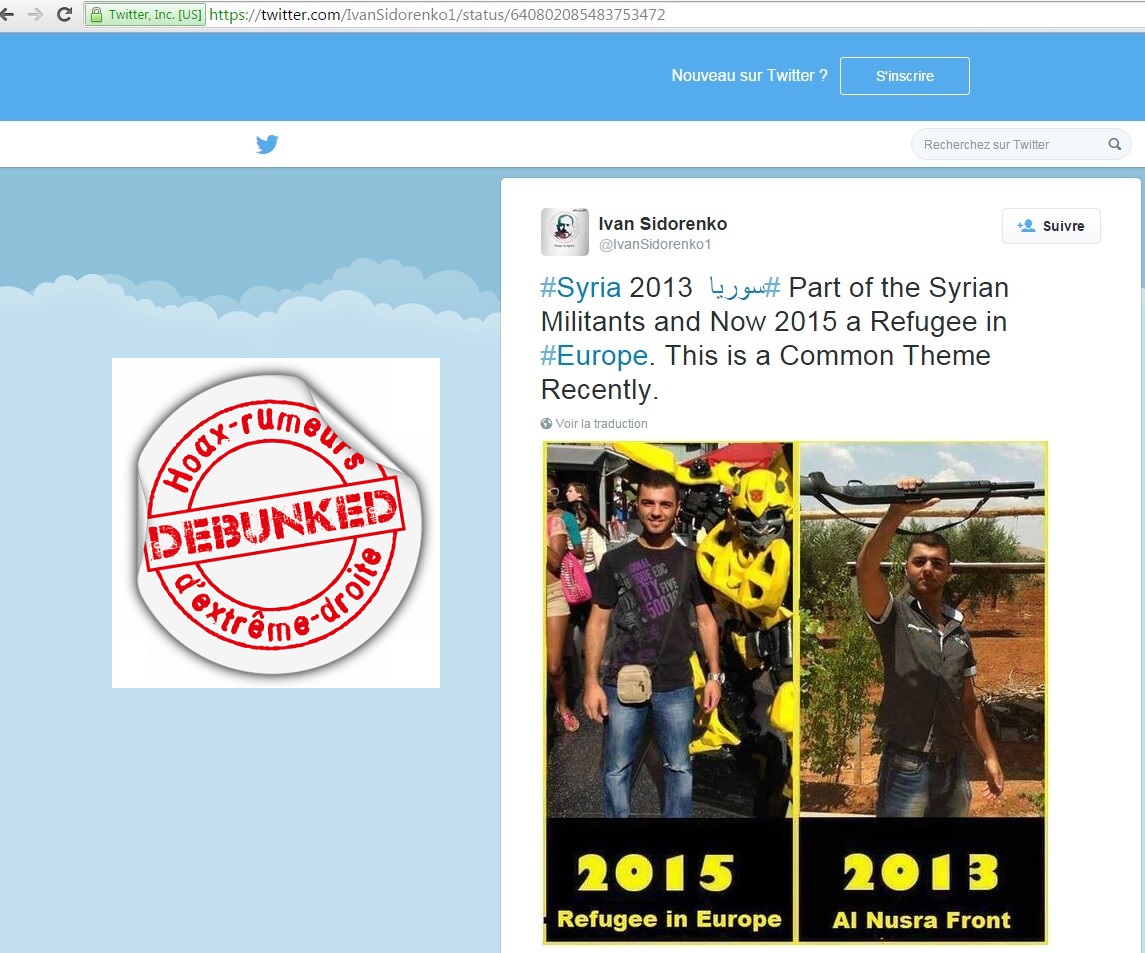
Task: Open the 2015 Refugee in Europe photo
Action: pos(669,692)
